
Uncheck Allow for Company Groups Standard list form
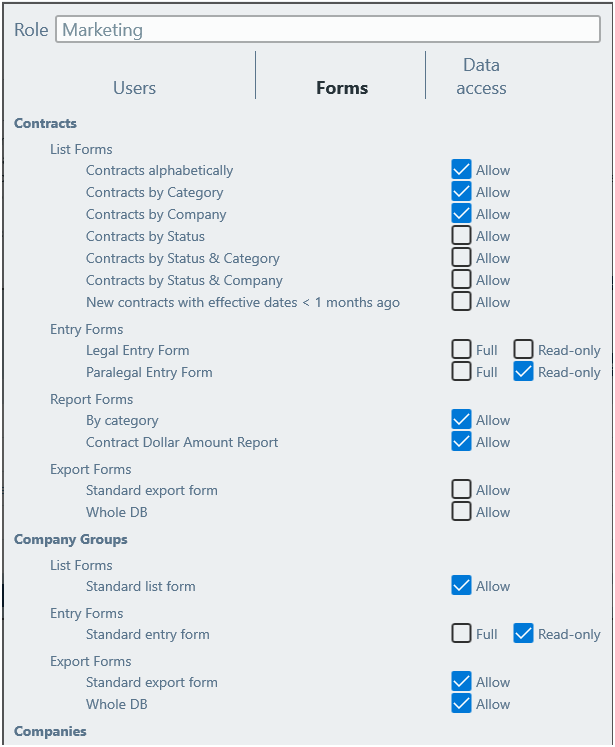461,587
